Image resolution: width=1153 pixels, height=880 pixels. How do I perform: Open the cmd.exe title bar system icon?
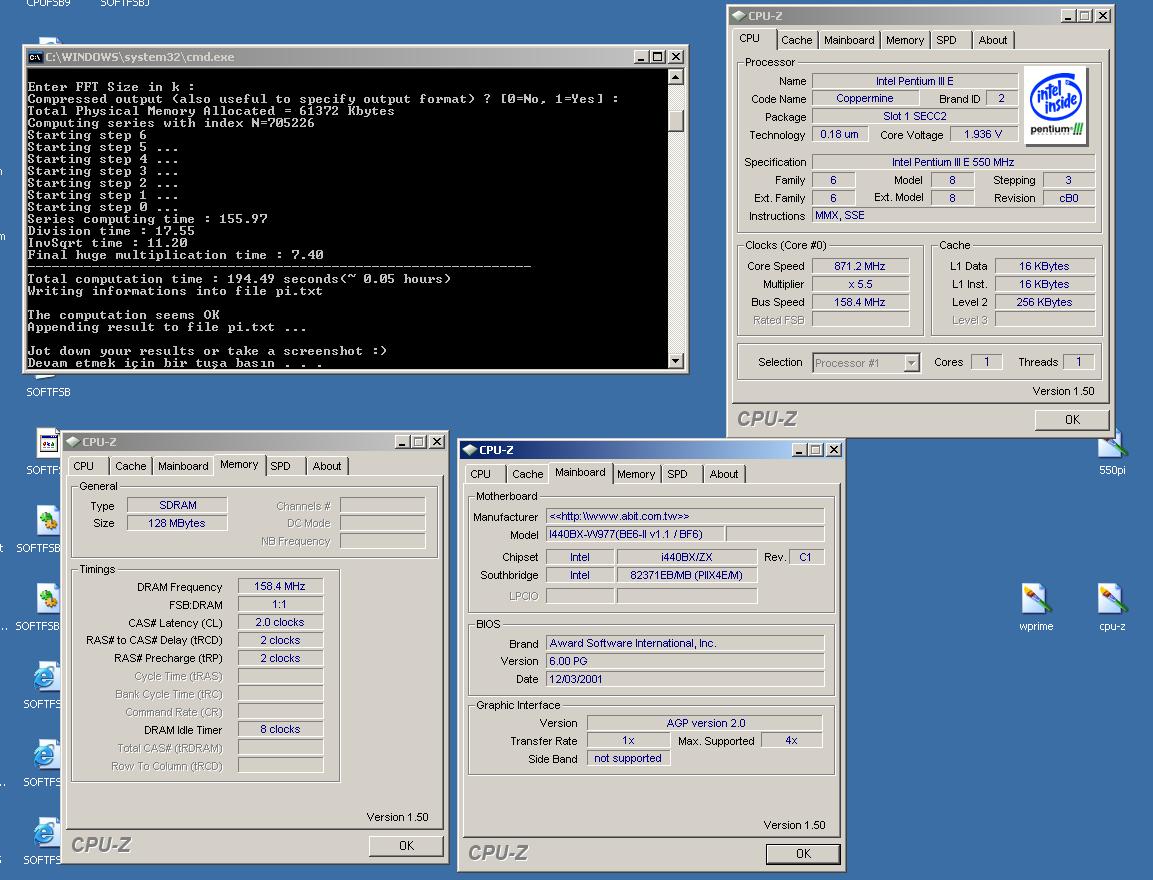coord(35,57)
